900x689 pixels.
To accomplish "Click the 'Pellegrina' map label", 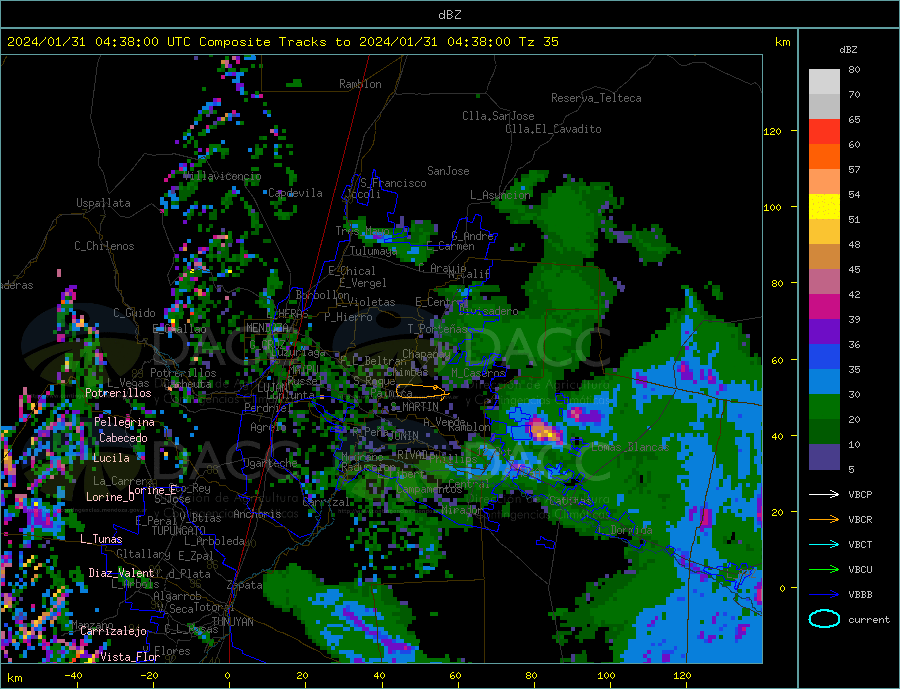I will 124,422.
